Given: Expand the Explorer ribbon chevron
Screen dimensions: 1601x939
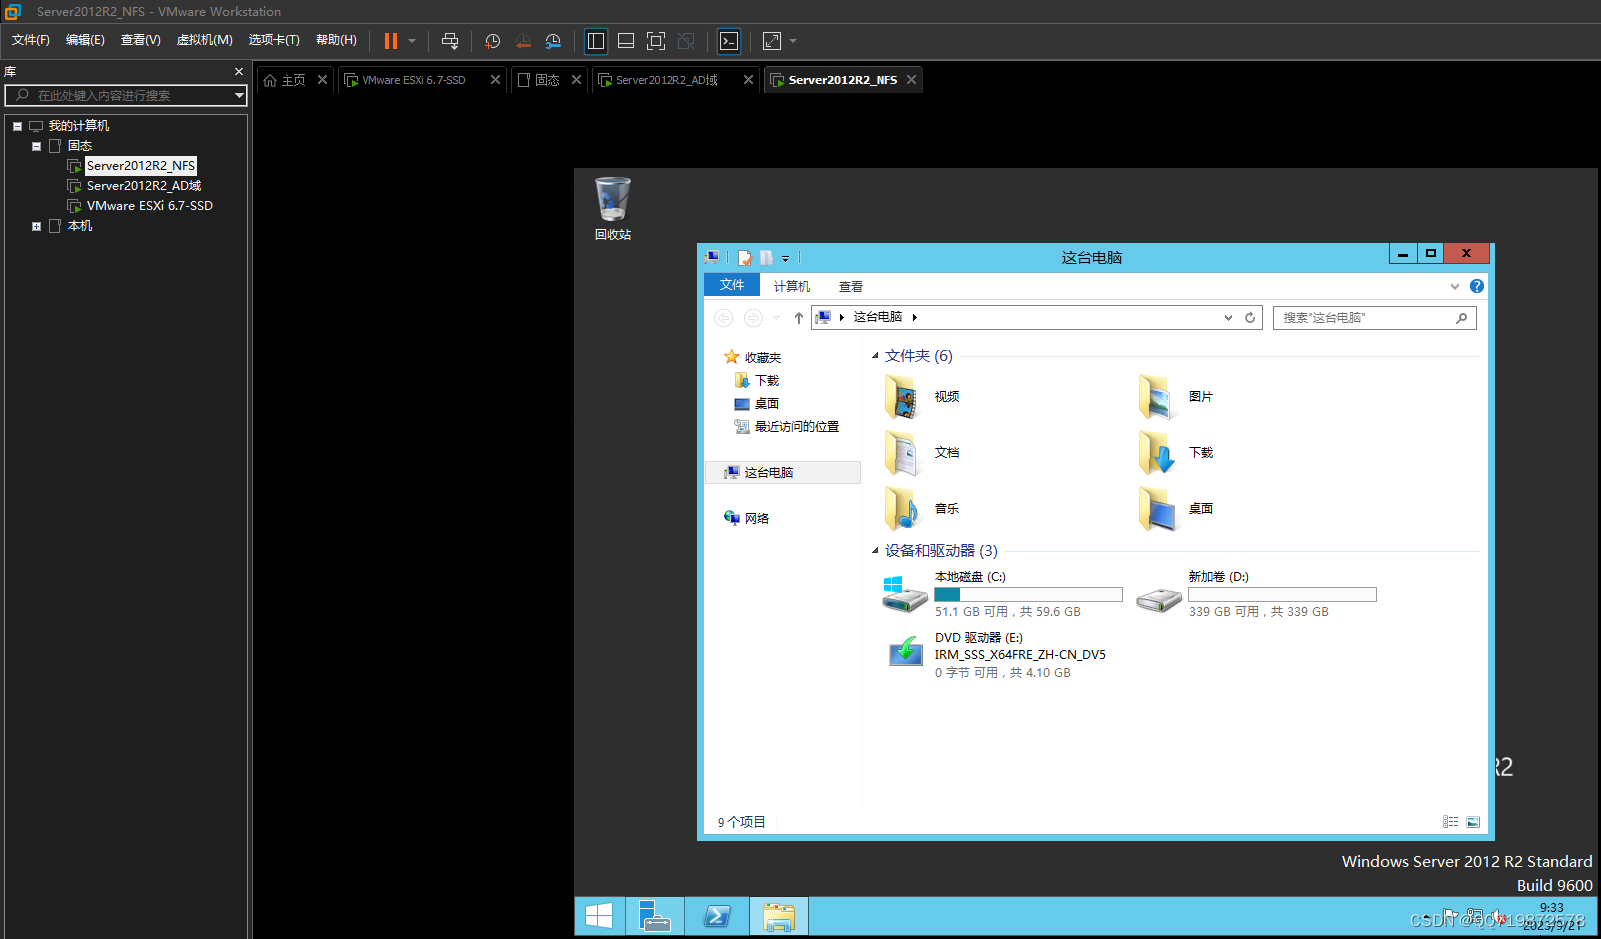Looking at the screenshot, I should [1455, 286].
